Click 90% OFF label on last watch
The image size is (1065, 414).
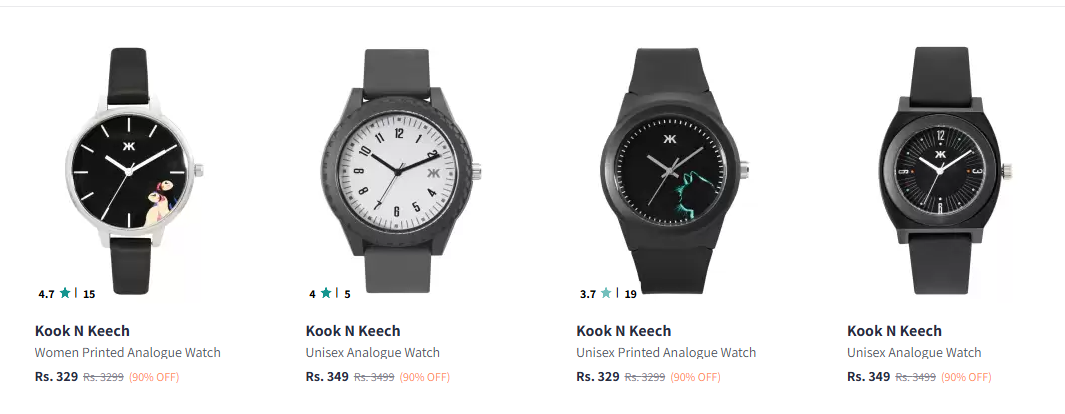pyautogui.click(x=966, y=377)
